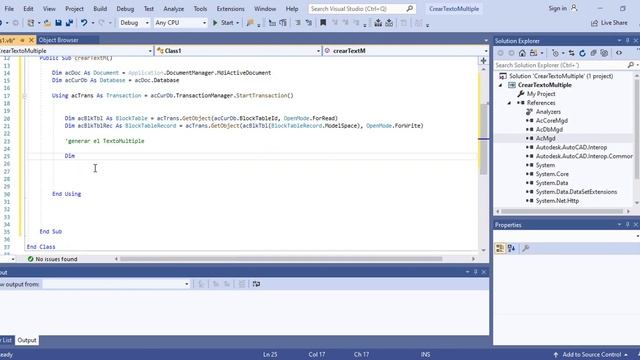
Task: Pin the active vb tab
Action: [x=22, y=40]
